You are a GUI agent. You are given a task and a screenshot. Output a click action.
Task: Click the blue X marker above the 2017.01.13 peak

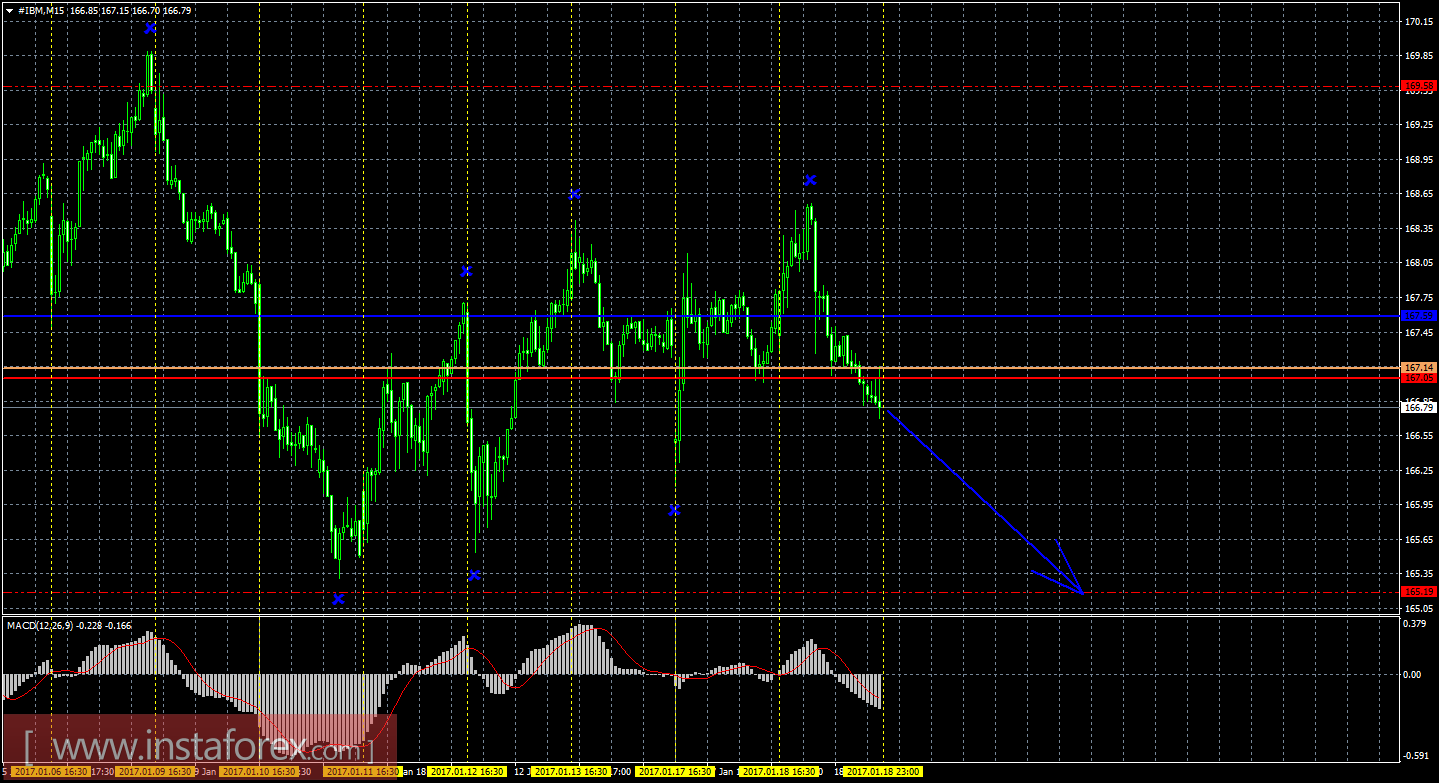[575, 194]
